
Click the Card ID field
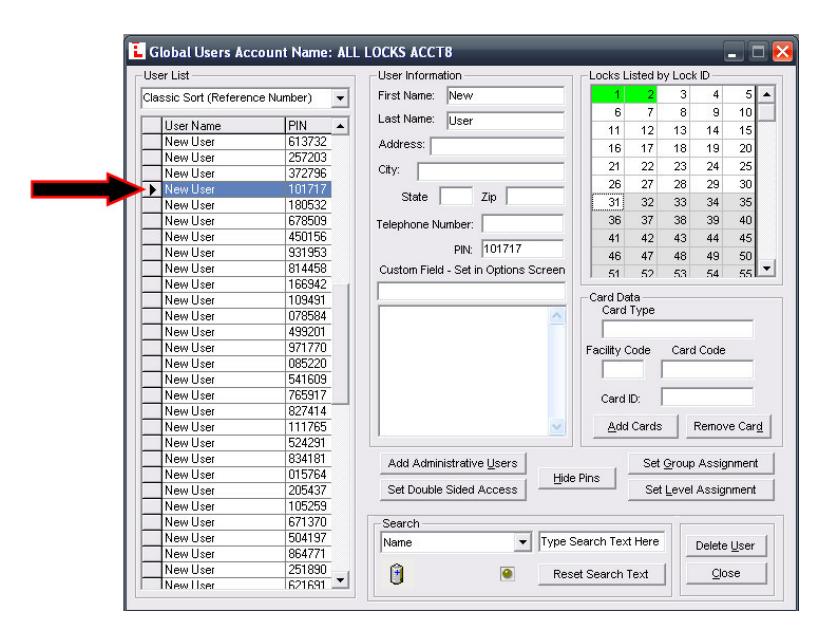(707, 397)
